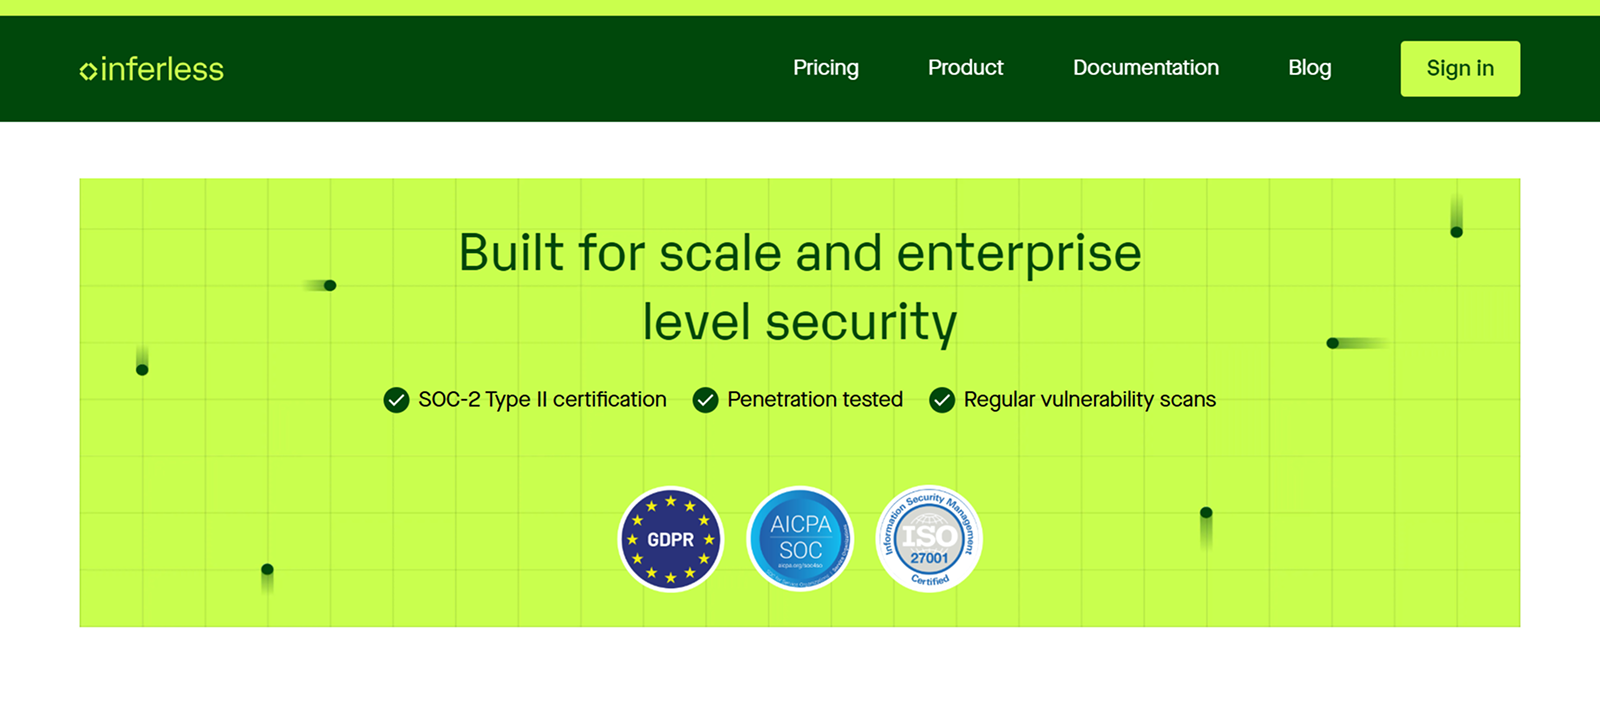The width and height of the screenshot is (1600, 724).
Task: Click the checkmark beside Regular vulnerability scans
Action: pyautogui.click(x=942, y=400)
